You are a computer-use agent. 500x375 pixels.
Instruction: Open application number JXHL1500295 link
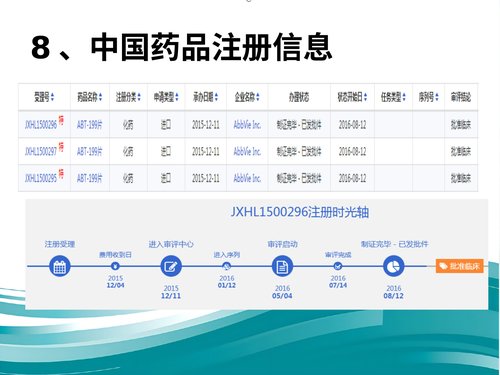pos(41,178)
